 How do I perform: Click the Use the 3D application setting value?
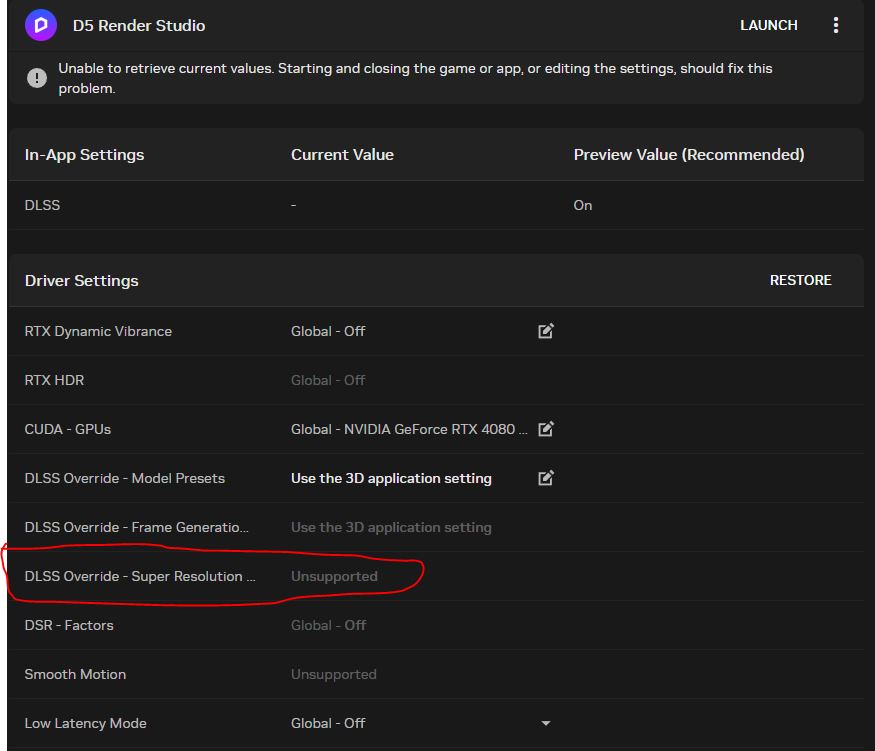391,478
